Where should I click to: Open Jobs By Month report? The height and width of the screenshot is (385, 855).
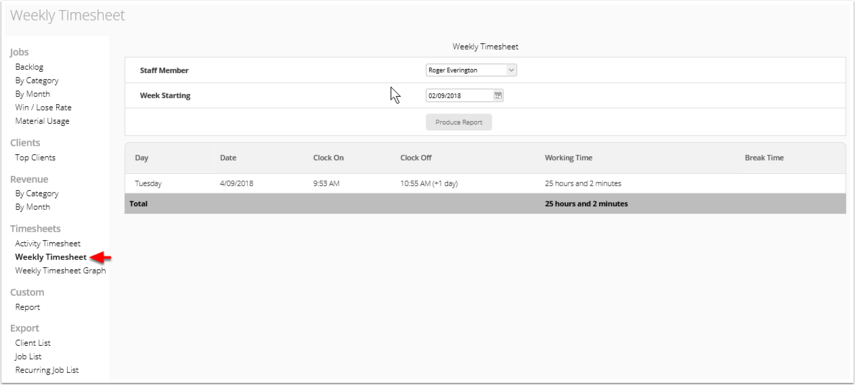[32, 94]
